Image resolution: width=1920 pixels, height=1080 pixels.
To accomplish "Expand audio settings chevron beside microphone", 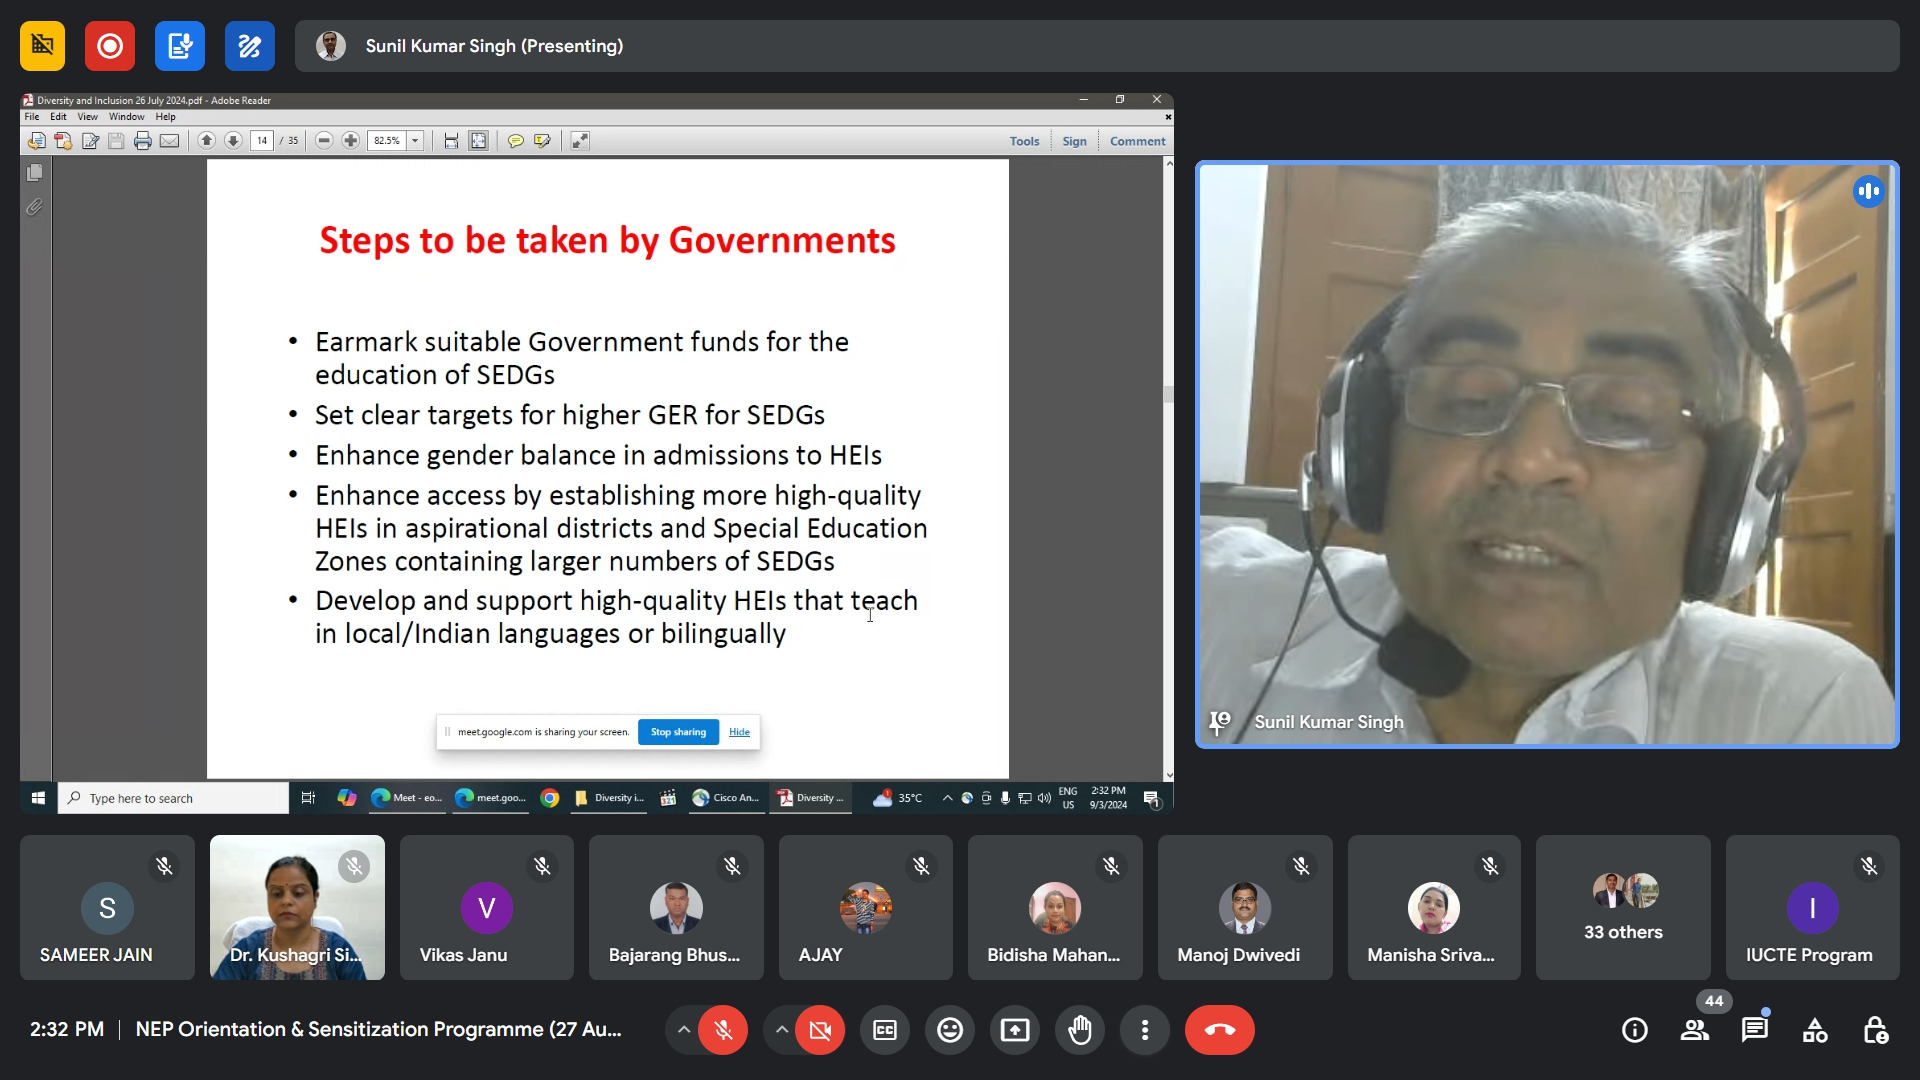I will point(684,1030).
